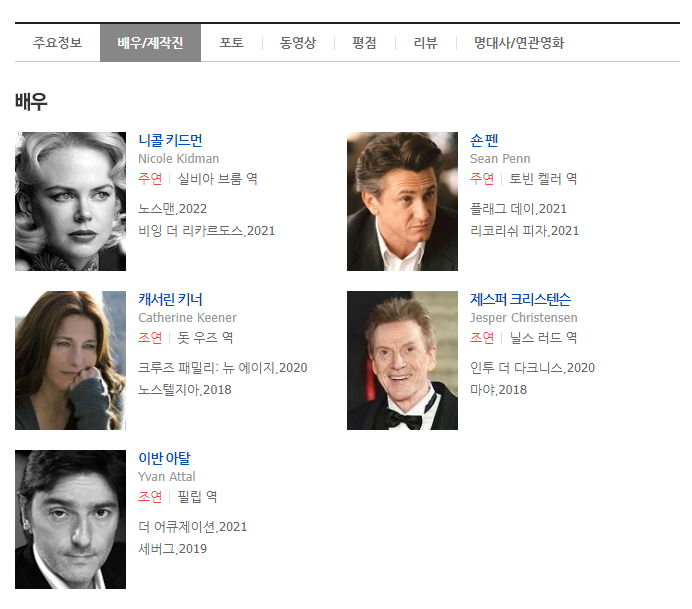Open the 숀 펜 actor name link
The width and height of the screenshot is (692, 609).
[484, 140]
